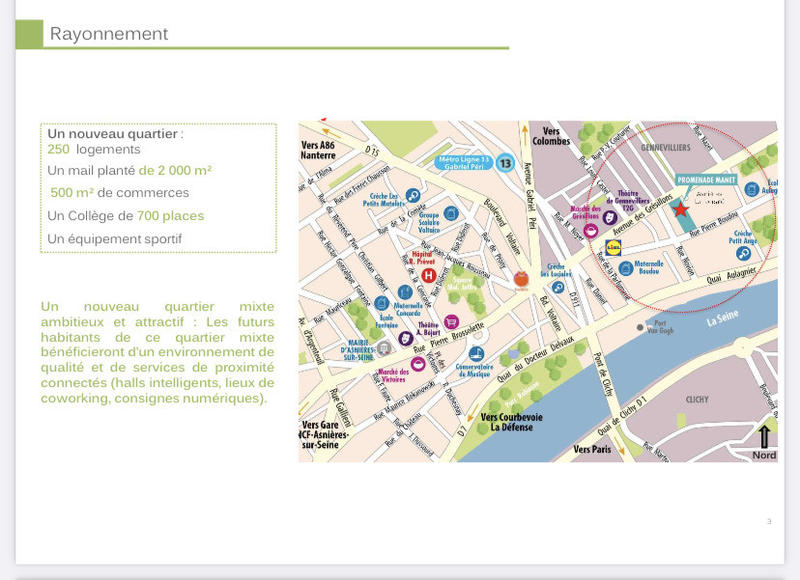Click the Conservatoire de Musique music icon

[476, 353]
